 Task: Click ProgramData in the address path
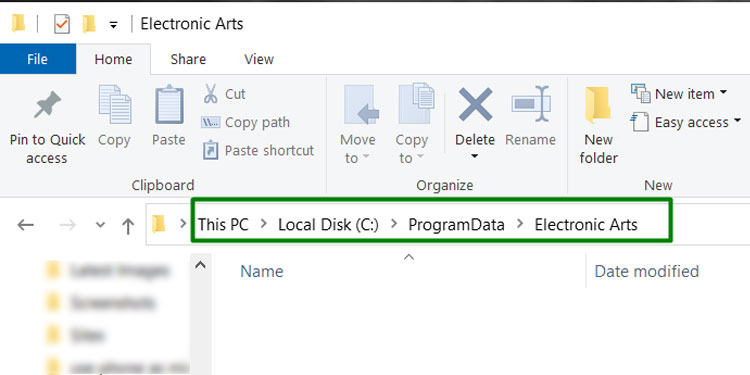[x=456, y=225]
